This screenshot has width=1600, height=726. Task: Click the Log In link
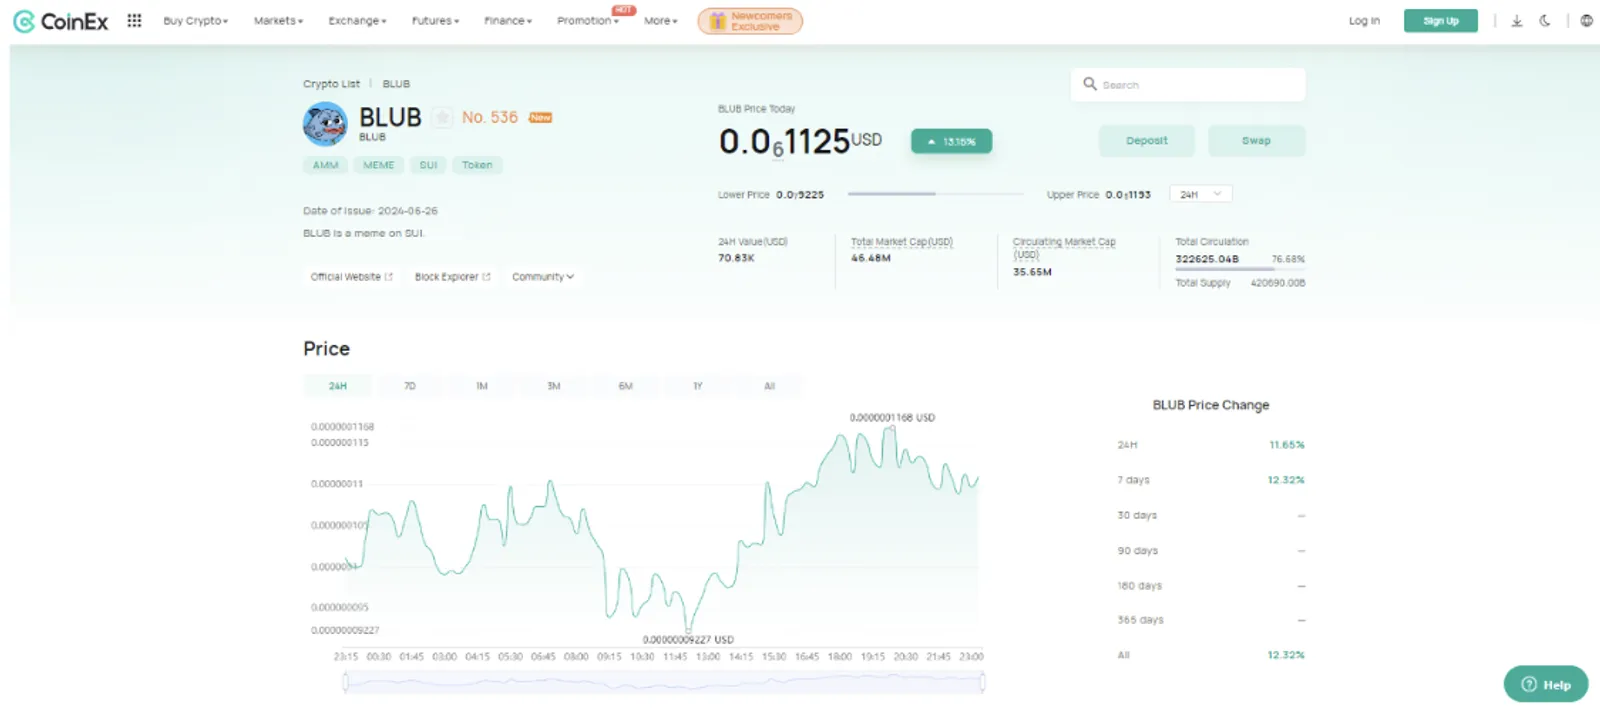1364,21
